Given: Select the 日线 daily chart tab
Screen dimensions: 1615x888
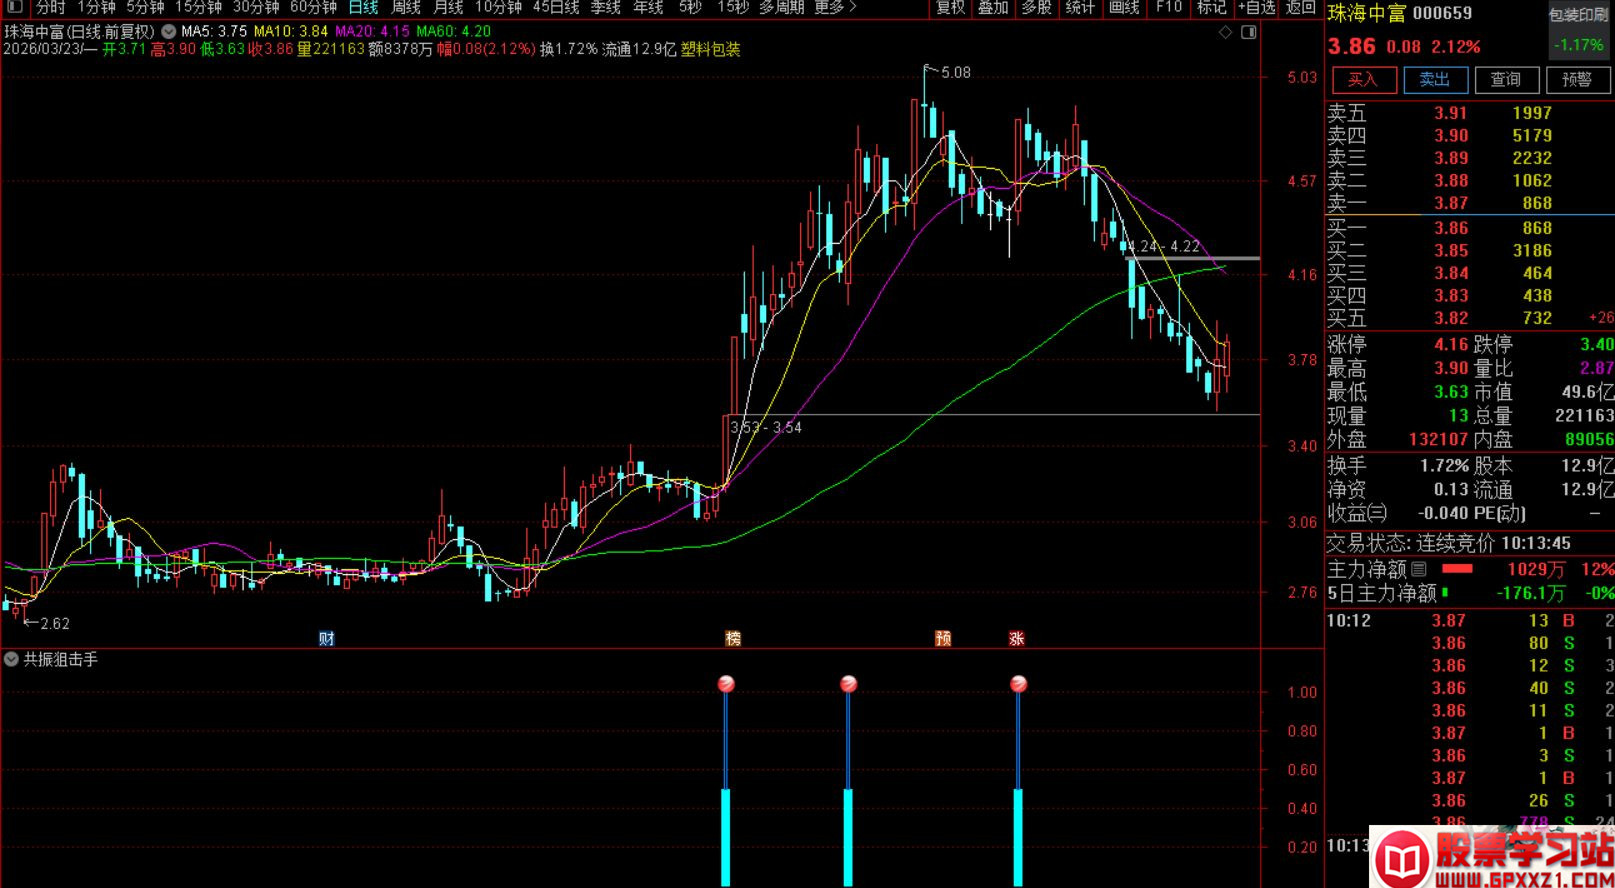Looking at the screenshot, I should (x=363, y=7).
